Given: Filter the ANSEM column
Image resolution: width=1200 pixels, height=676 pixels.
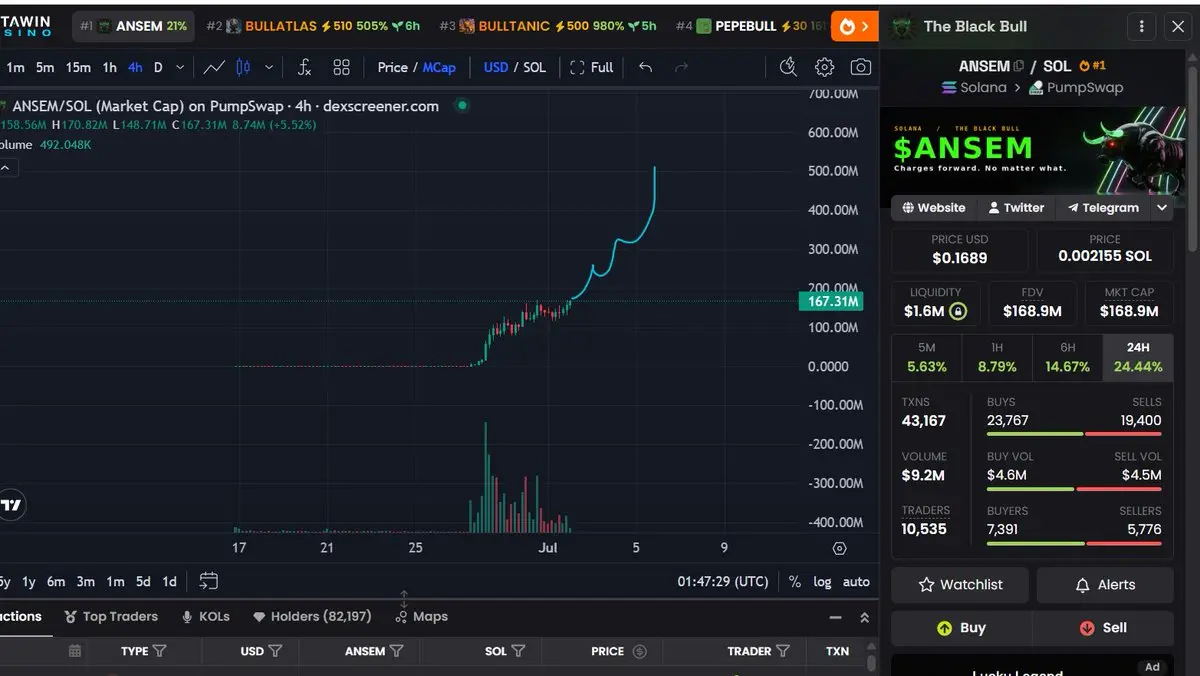Looking at the screenshot, I should (x=397, y=651).
